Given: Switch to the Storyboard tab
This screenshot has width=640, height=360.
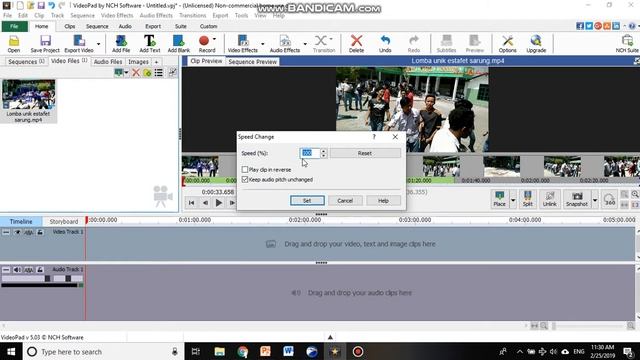Looking at the screenshot, I should pyautogui.click(x=64, y=221).
